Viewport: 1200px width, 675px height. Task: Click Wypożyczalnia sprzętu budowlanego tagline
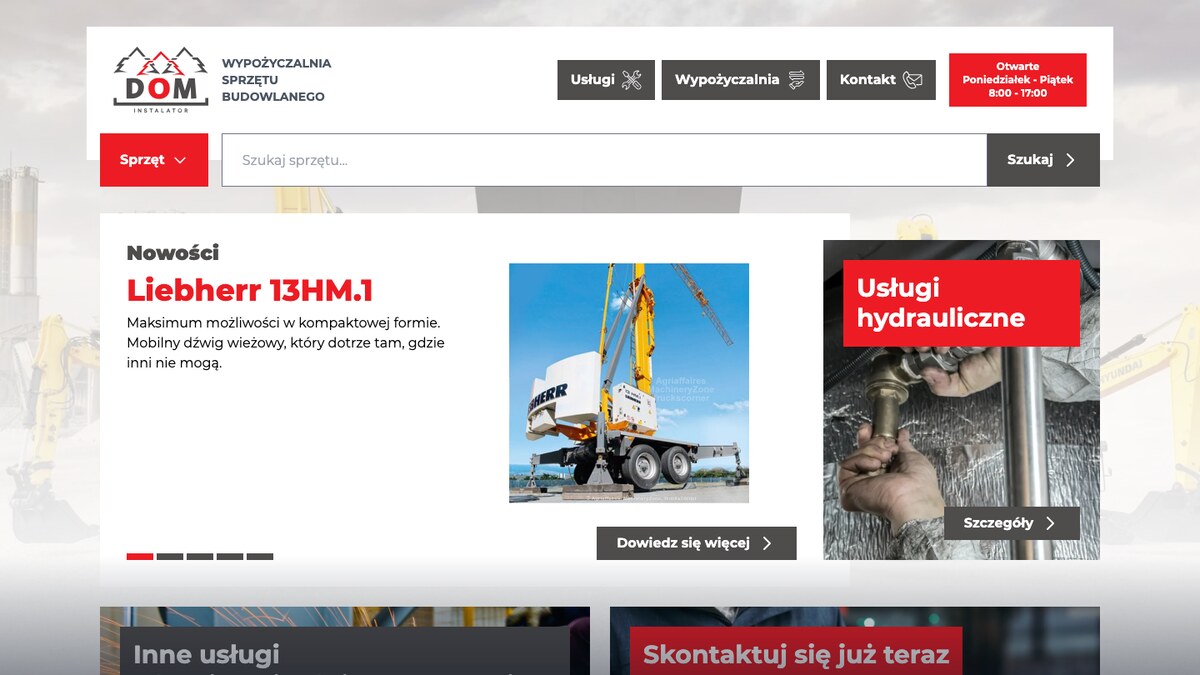point(276,80)
